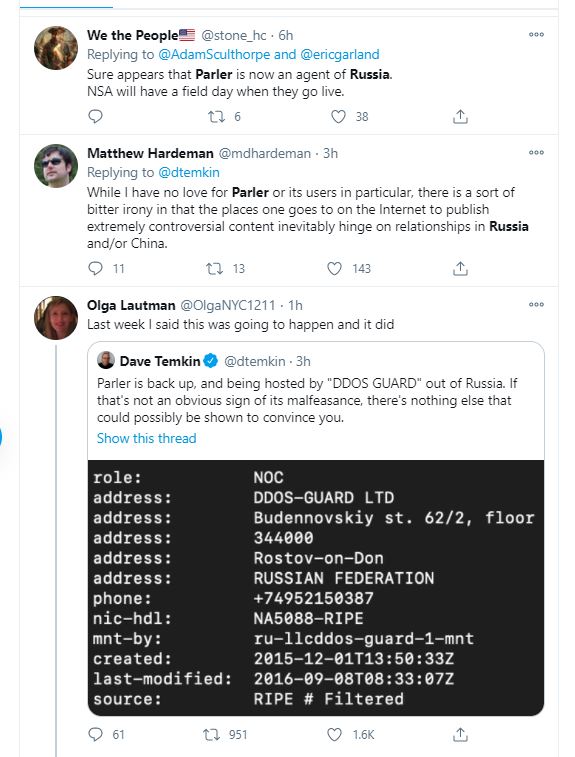The height and width of the screenshot is (757, 575).
Task: Like Matthew Hardeman's tweet with 143 likes
Action: click(335, 268)
